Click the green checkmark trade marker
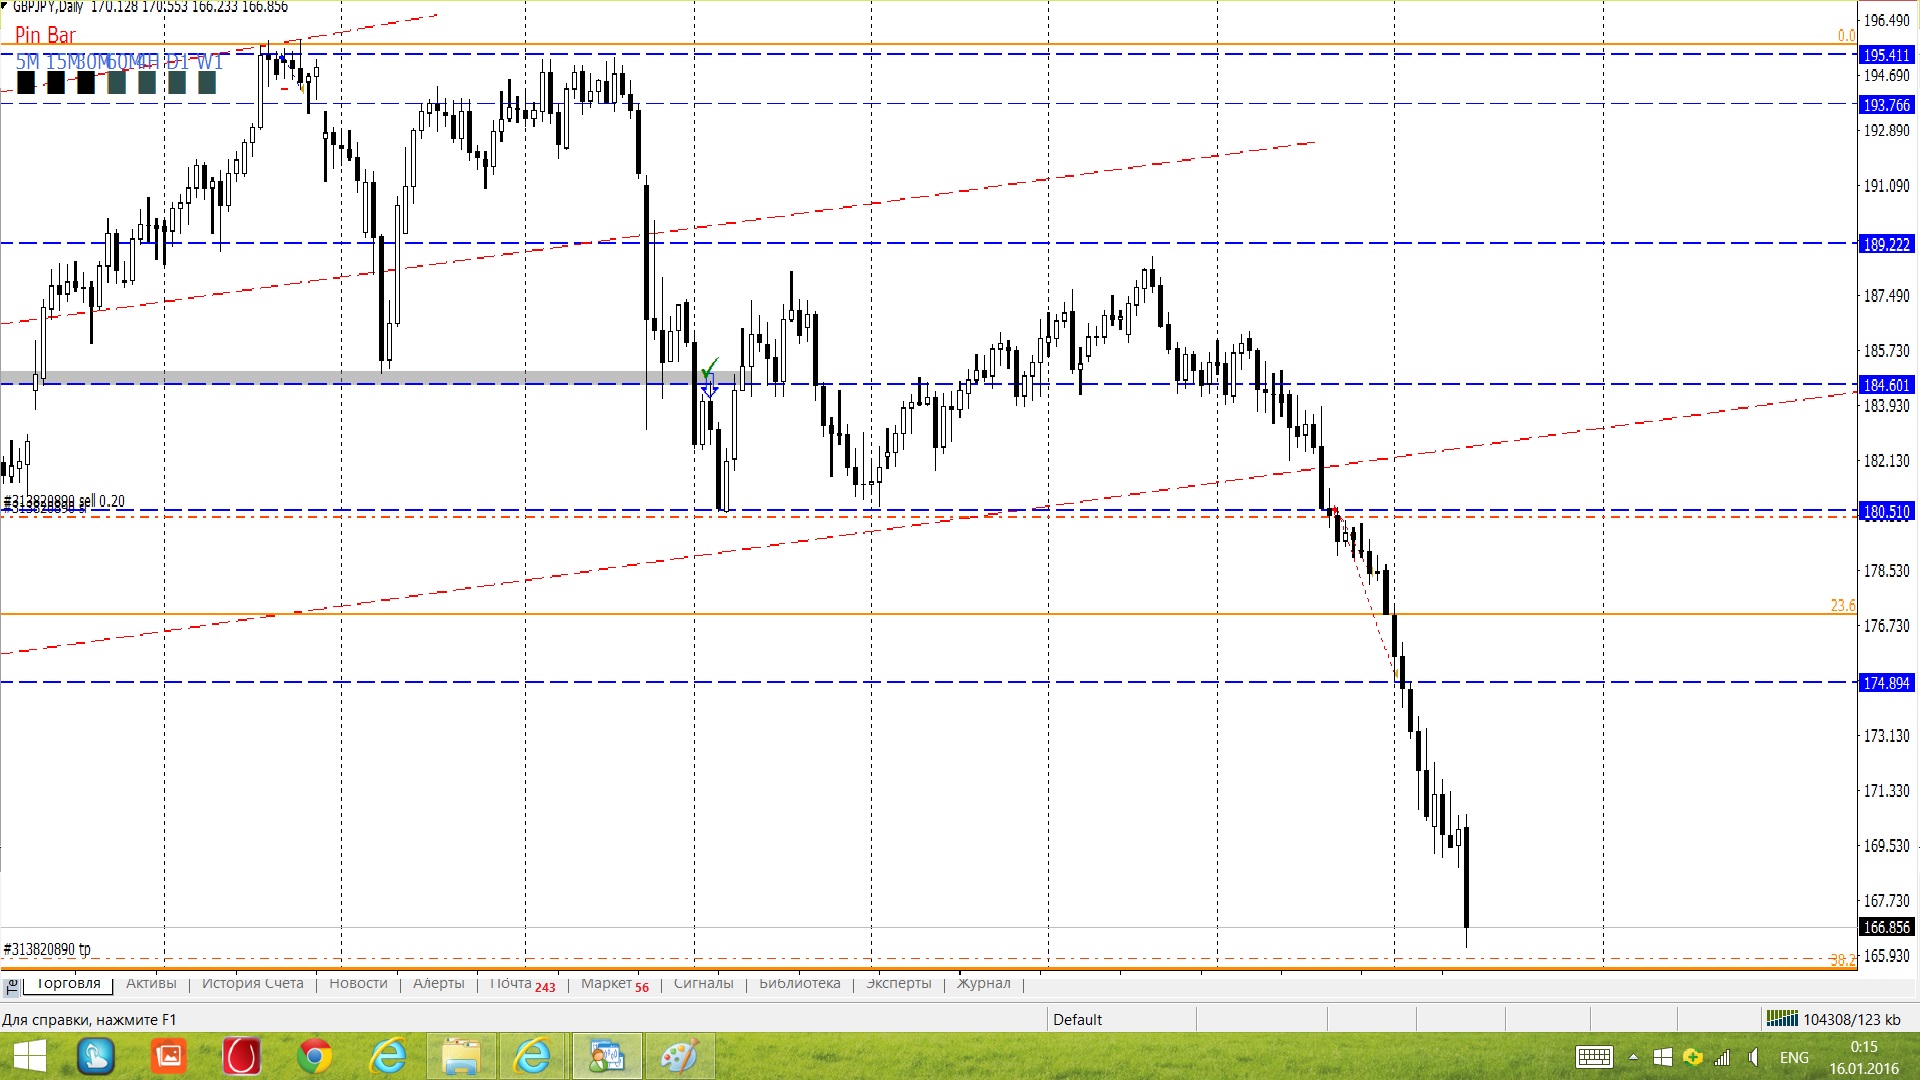1920x1080 pixels. 710,367
